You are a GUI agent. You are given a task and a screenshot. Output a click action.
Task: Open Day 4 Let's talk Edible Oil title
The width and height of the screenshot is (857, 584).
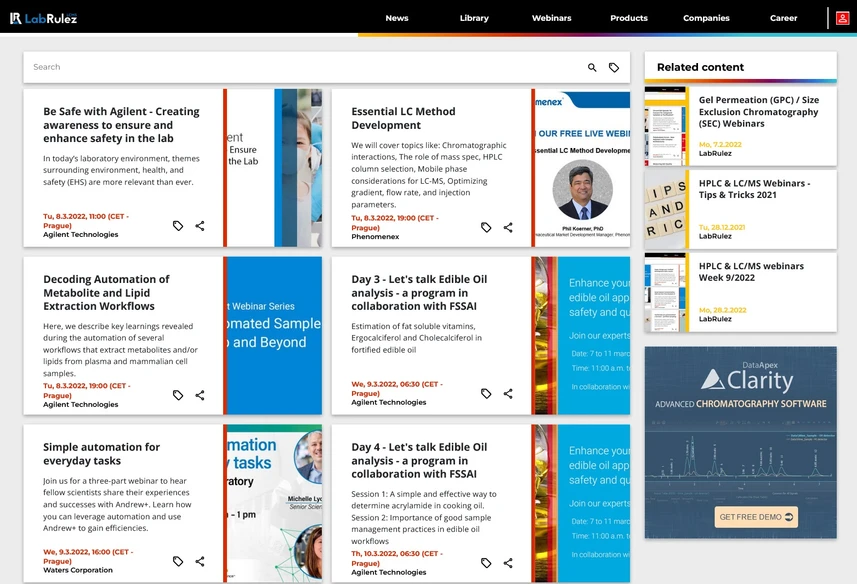[419, 461]
